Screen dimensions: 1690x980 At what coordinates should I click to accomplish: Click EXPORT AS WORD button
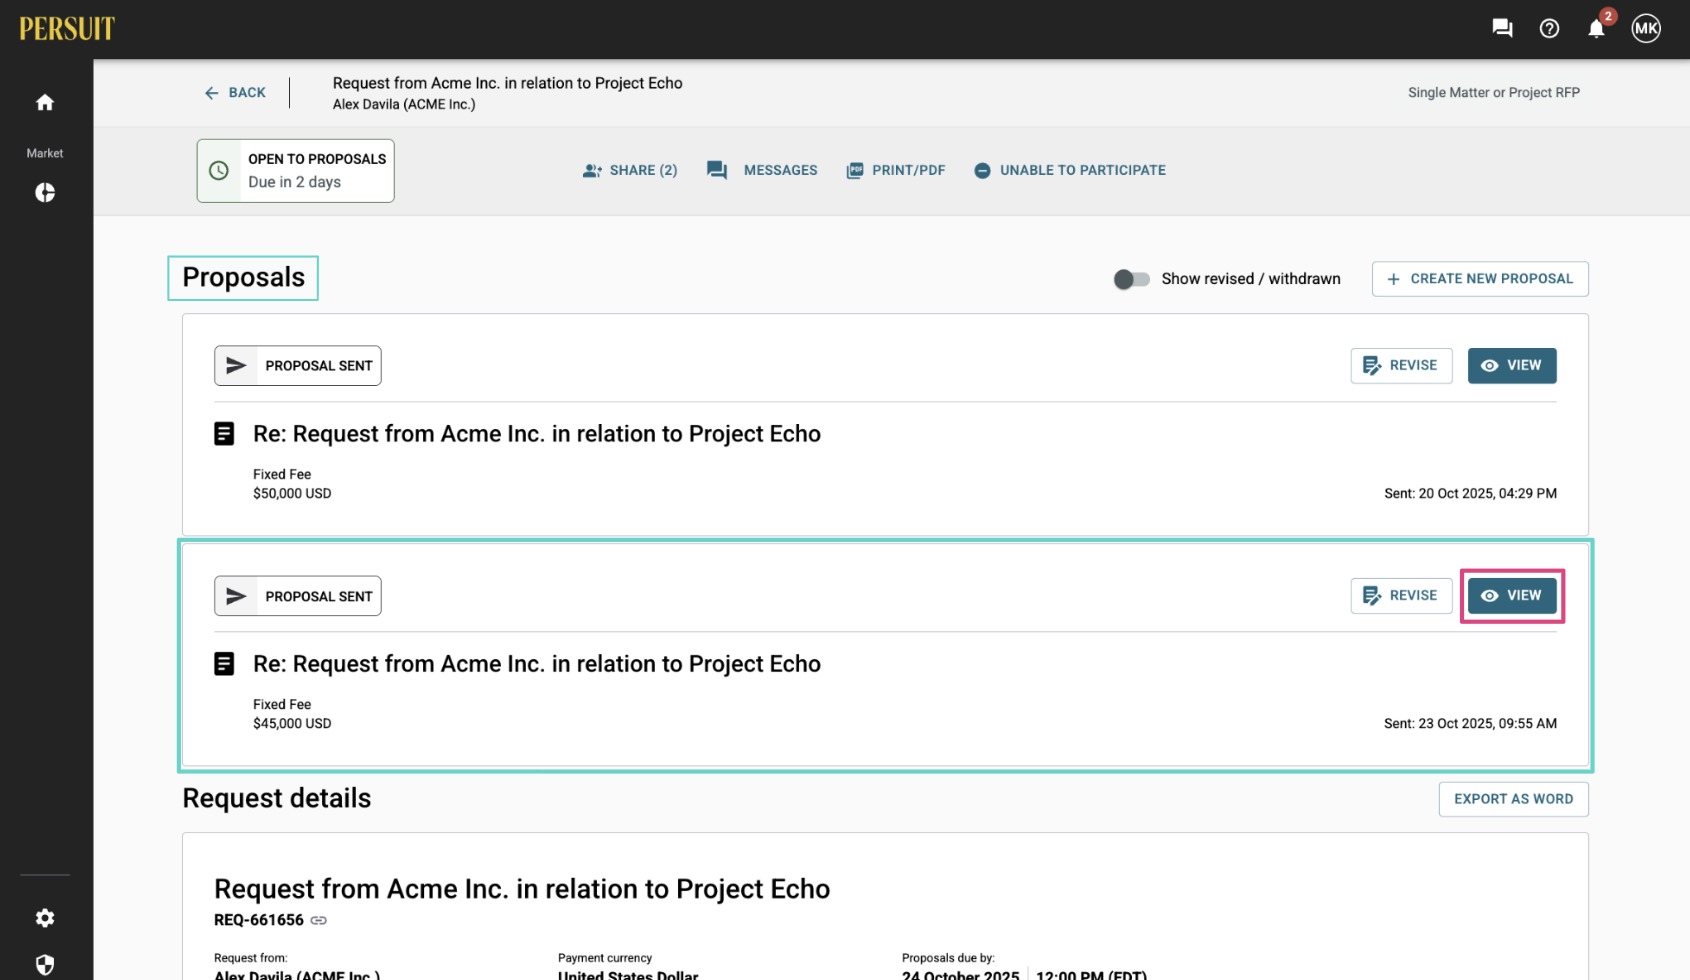(x=1513, y=799)
